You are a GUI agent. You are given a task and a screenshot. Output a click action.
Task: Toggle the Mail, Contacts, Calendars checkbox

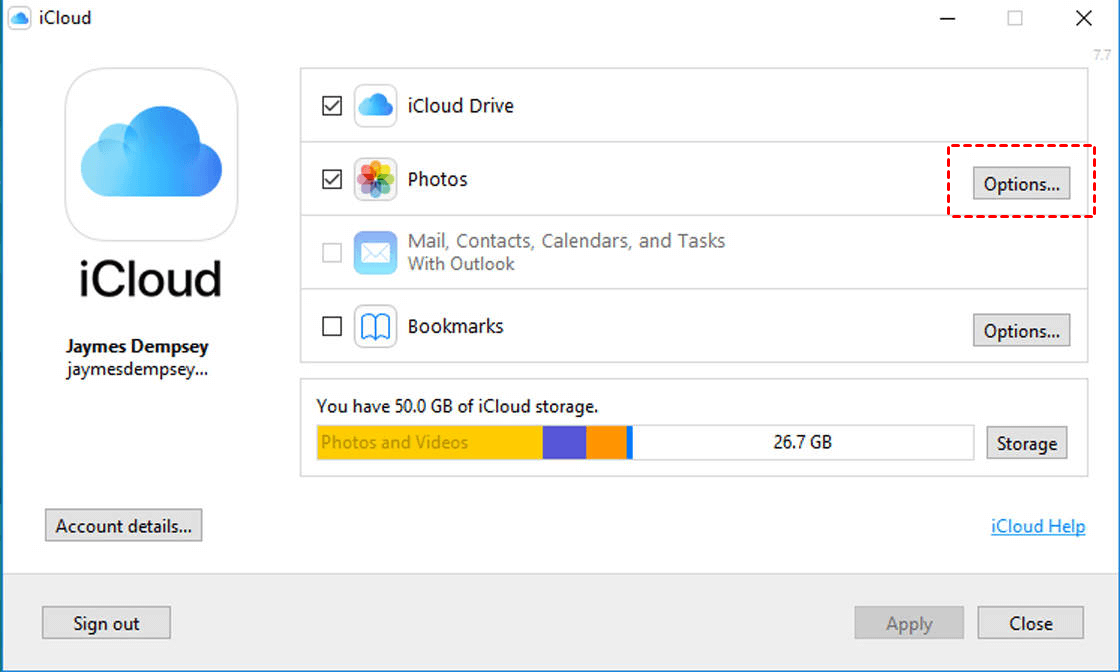[x=332, y=253]
